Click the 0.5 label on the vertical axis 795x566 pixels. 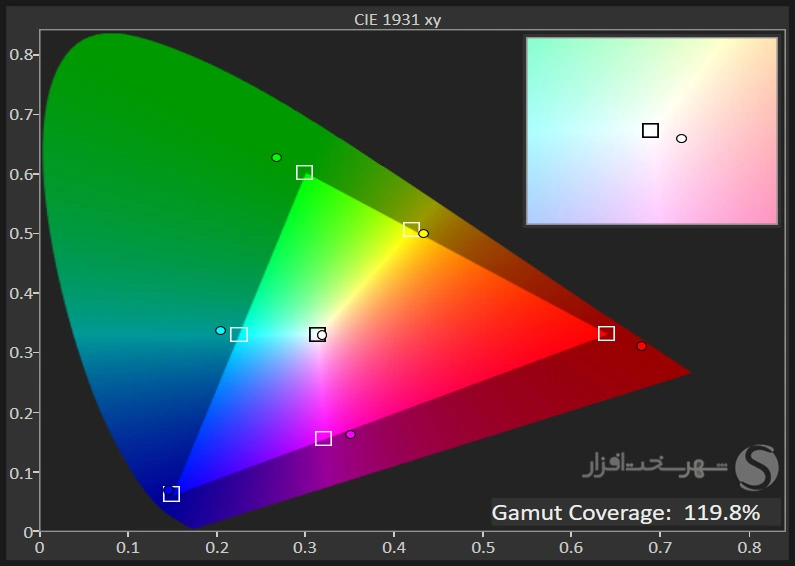pyautogui.click(x=22, y=233)
